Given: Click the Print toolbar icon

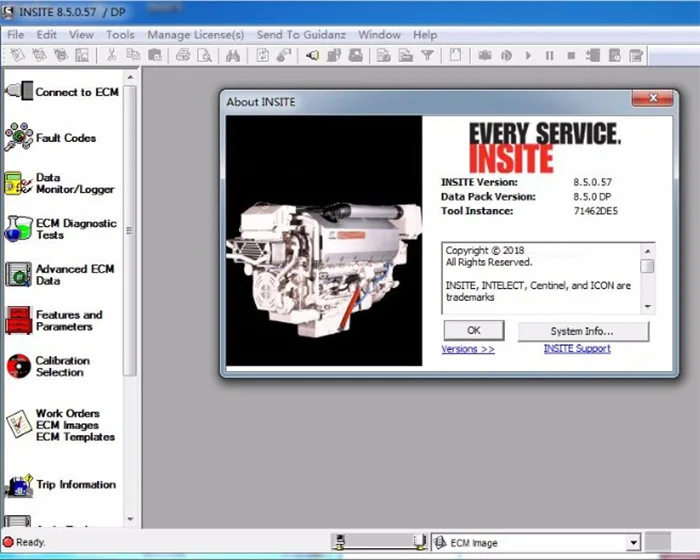Looking at the screenshot, I should point(183,55).
